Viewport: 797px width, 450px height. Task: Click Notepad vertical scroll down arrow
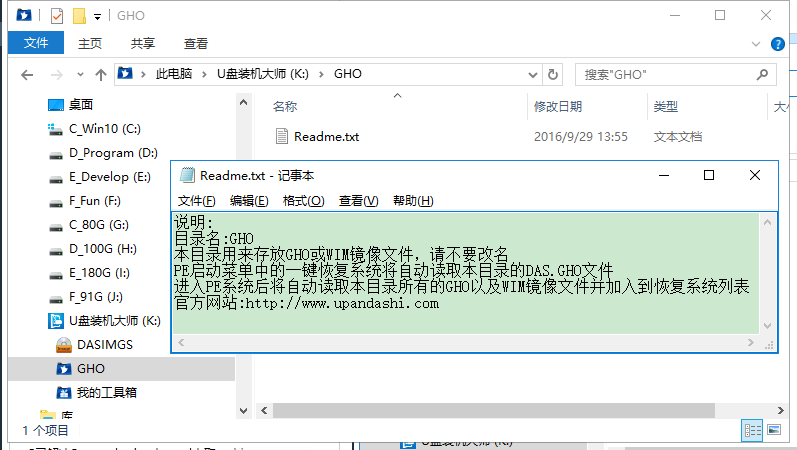tap(767, 326)
